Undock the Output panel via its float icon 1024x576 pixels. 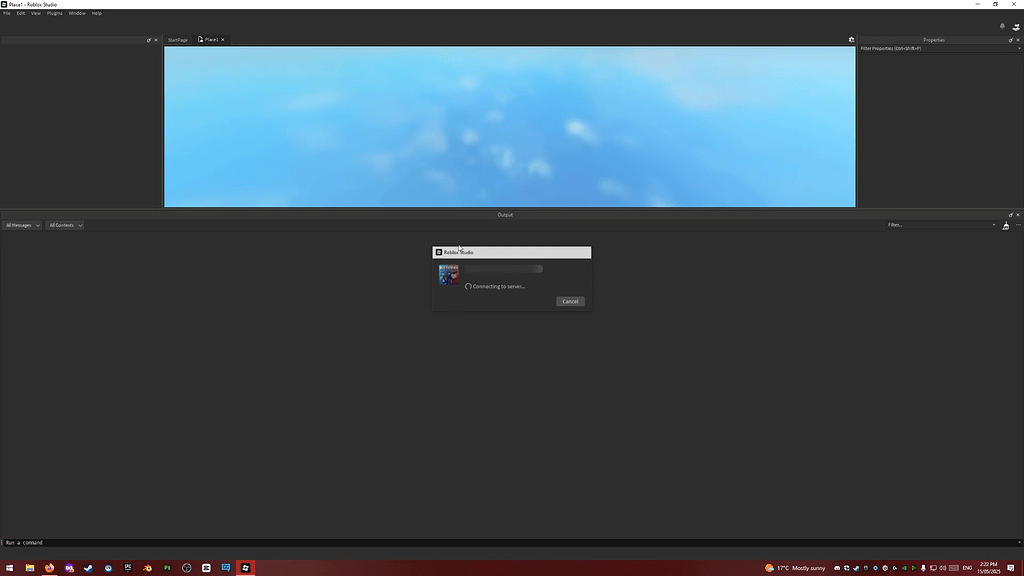[x=1011, y=214]
